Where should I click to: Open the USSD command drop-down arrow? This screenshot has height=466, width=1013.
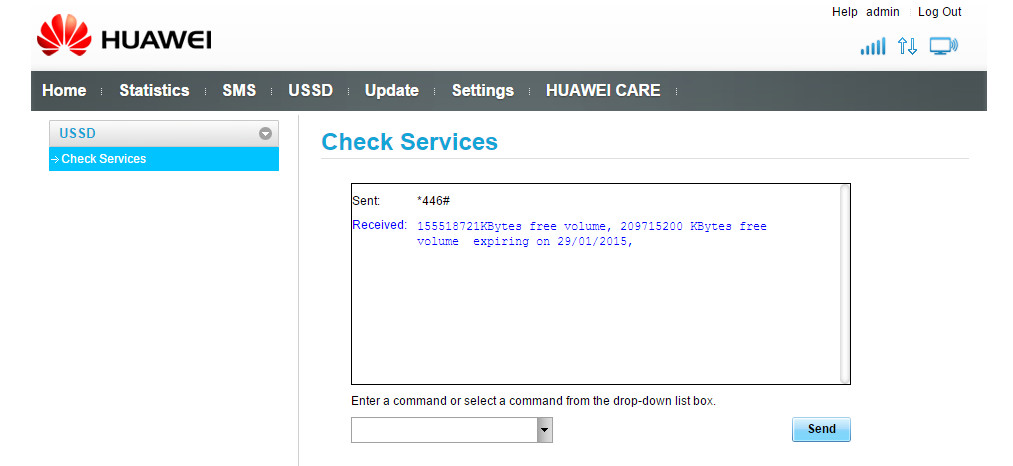pos(544,430)
